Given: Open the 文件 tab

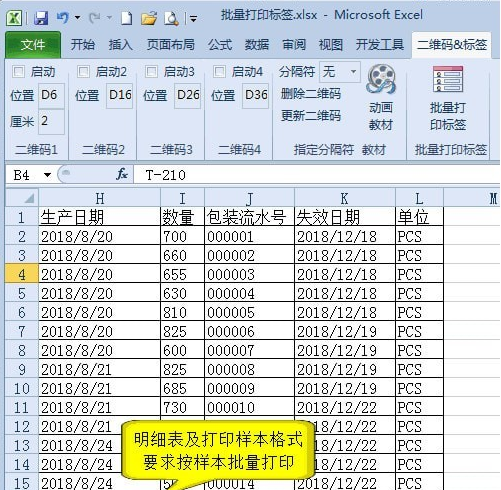Looking at the screenshot, I should click(x=33, y=44).
